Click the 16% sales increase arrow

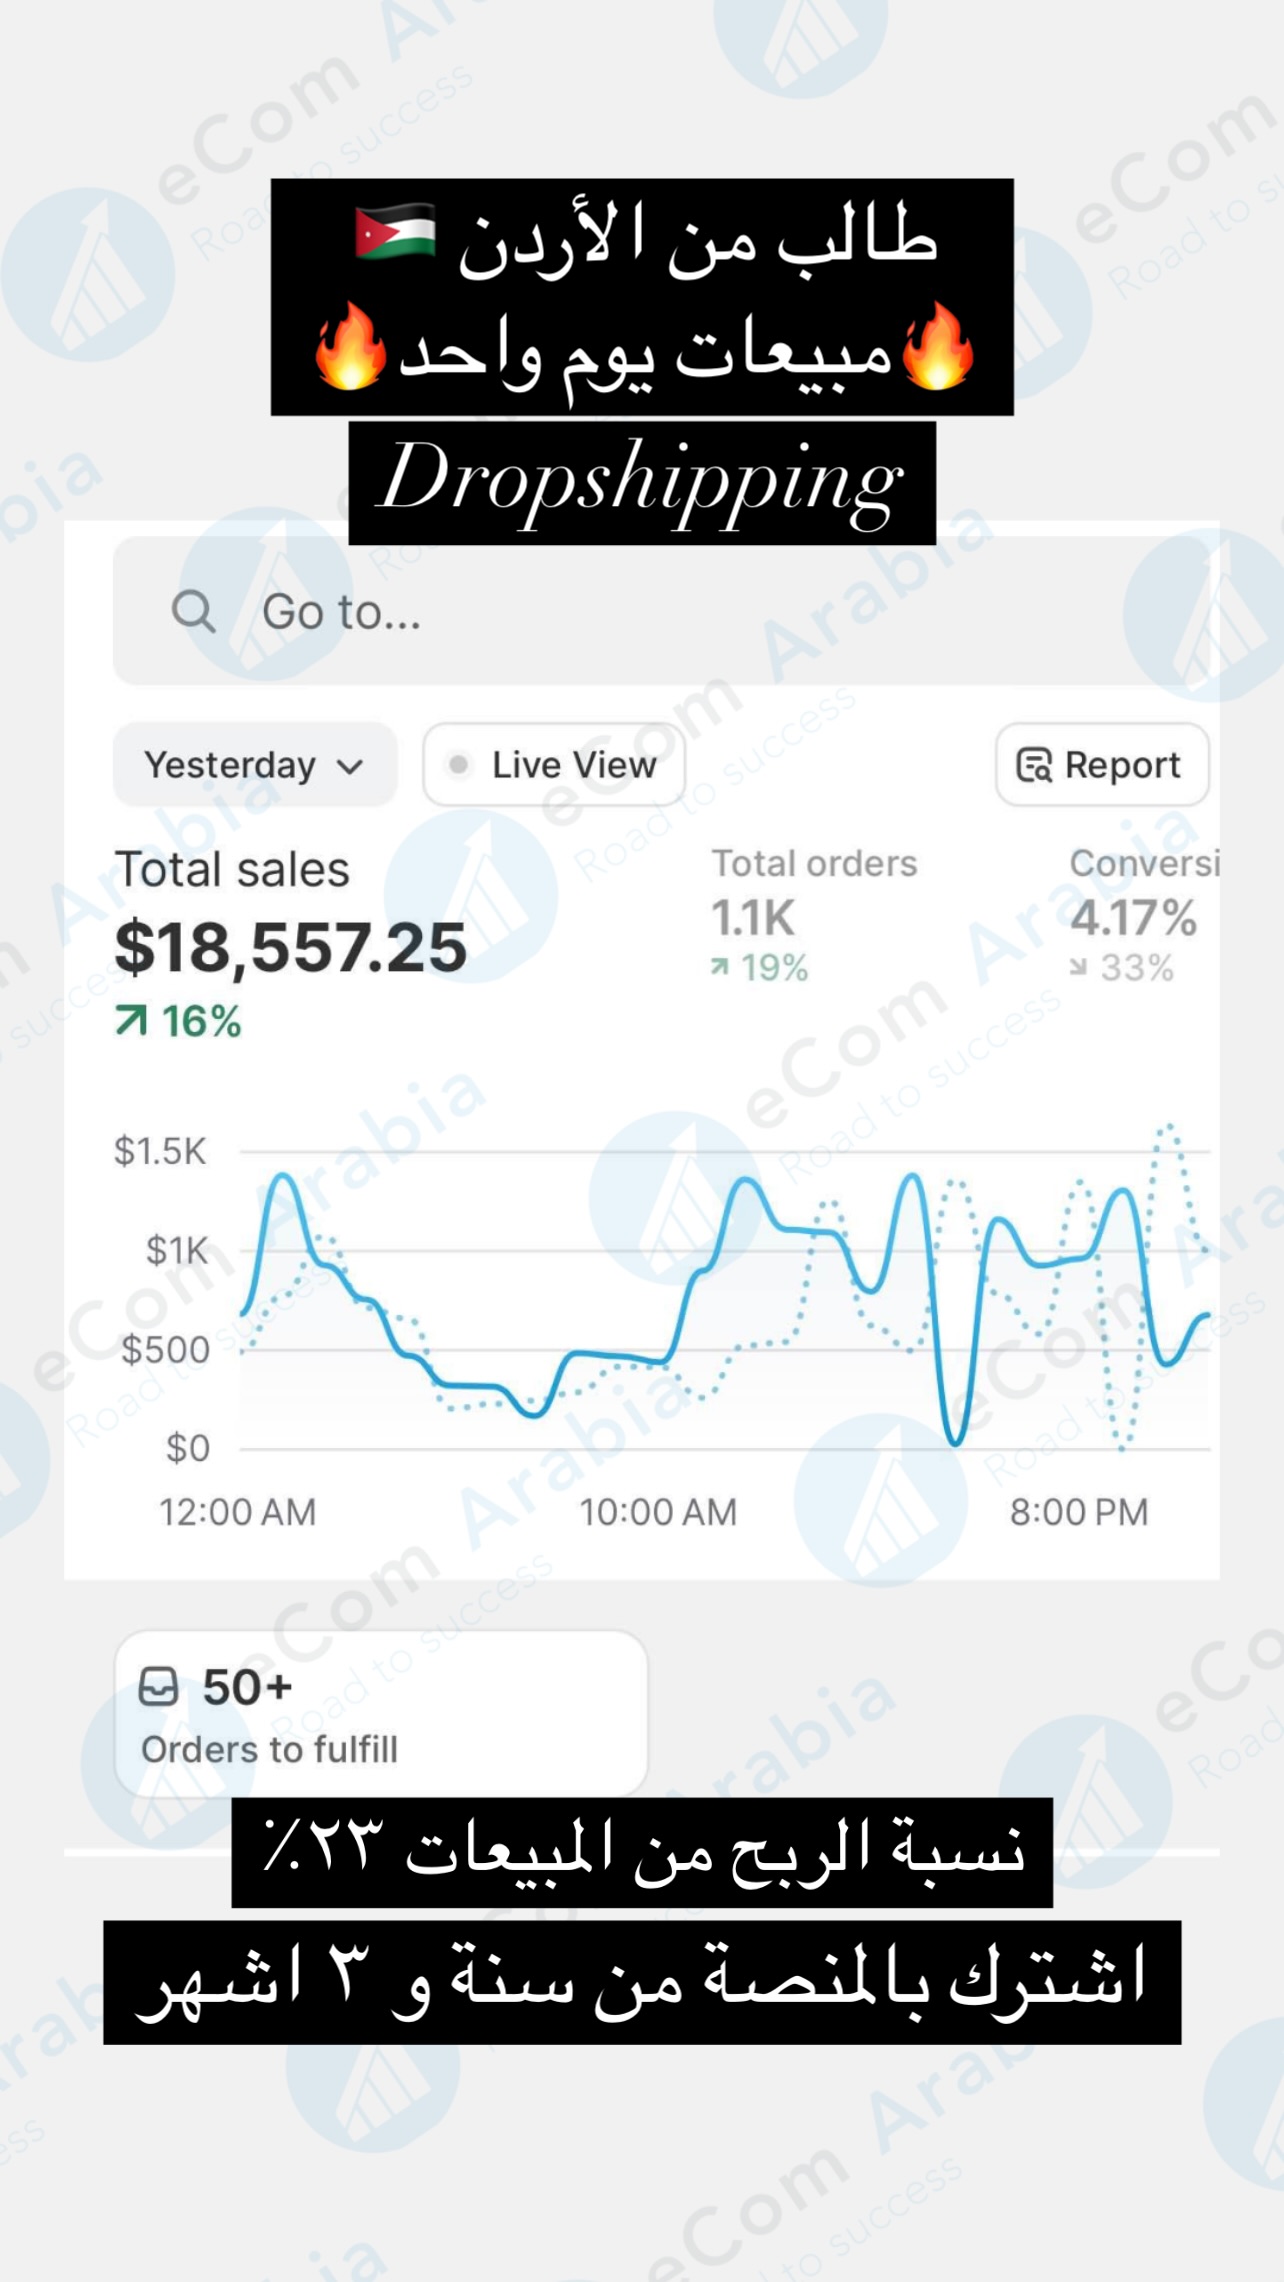pos(131,1021)
